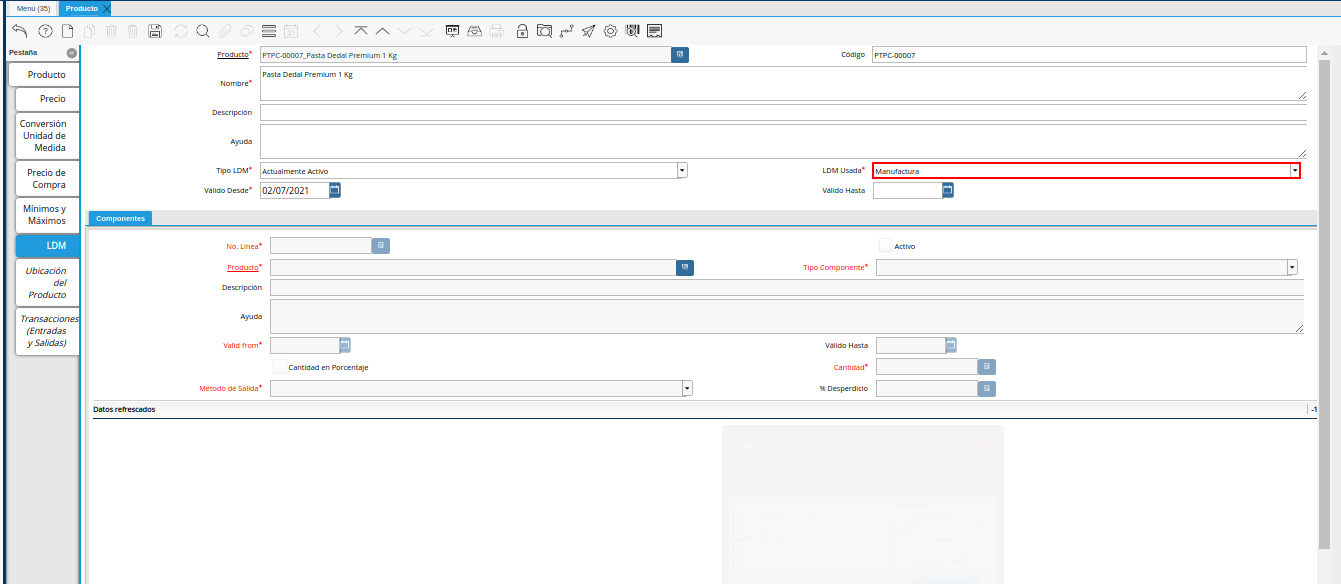The width and height of the screenshot is (1341, 584).
Task: Go to the previous record with the up arrow
Action: coord(382,31)
